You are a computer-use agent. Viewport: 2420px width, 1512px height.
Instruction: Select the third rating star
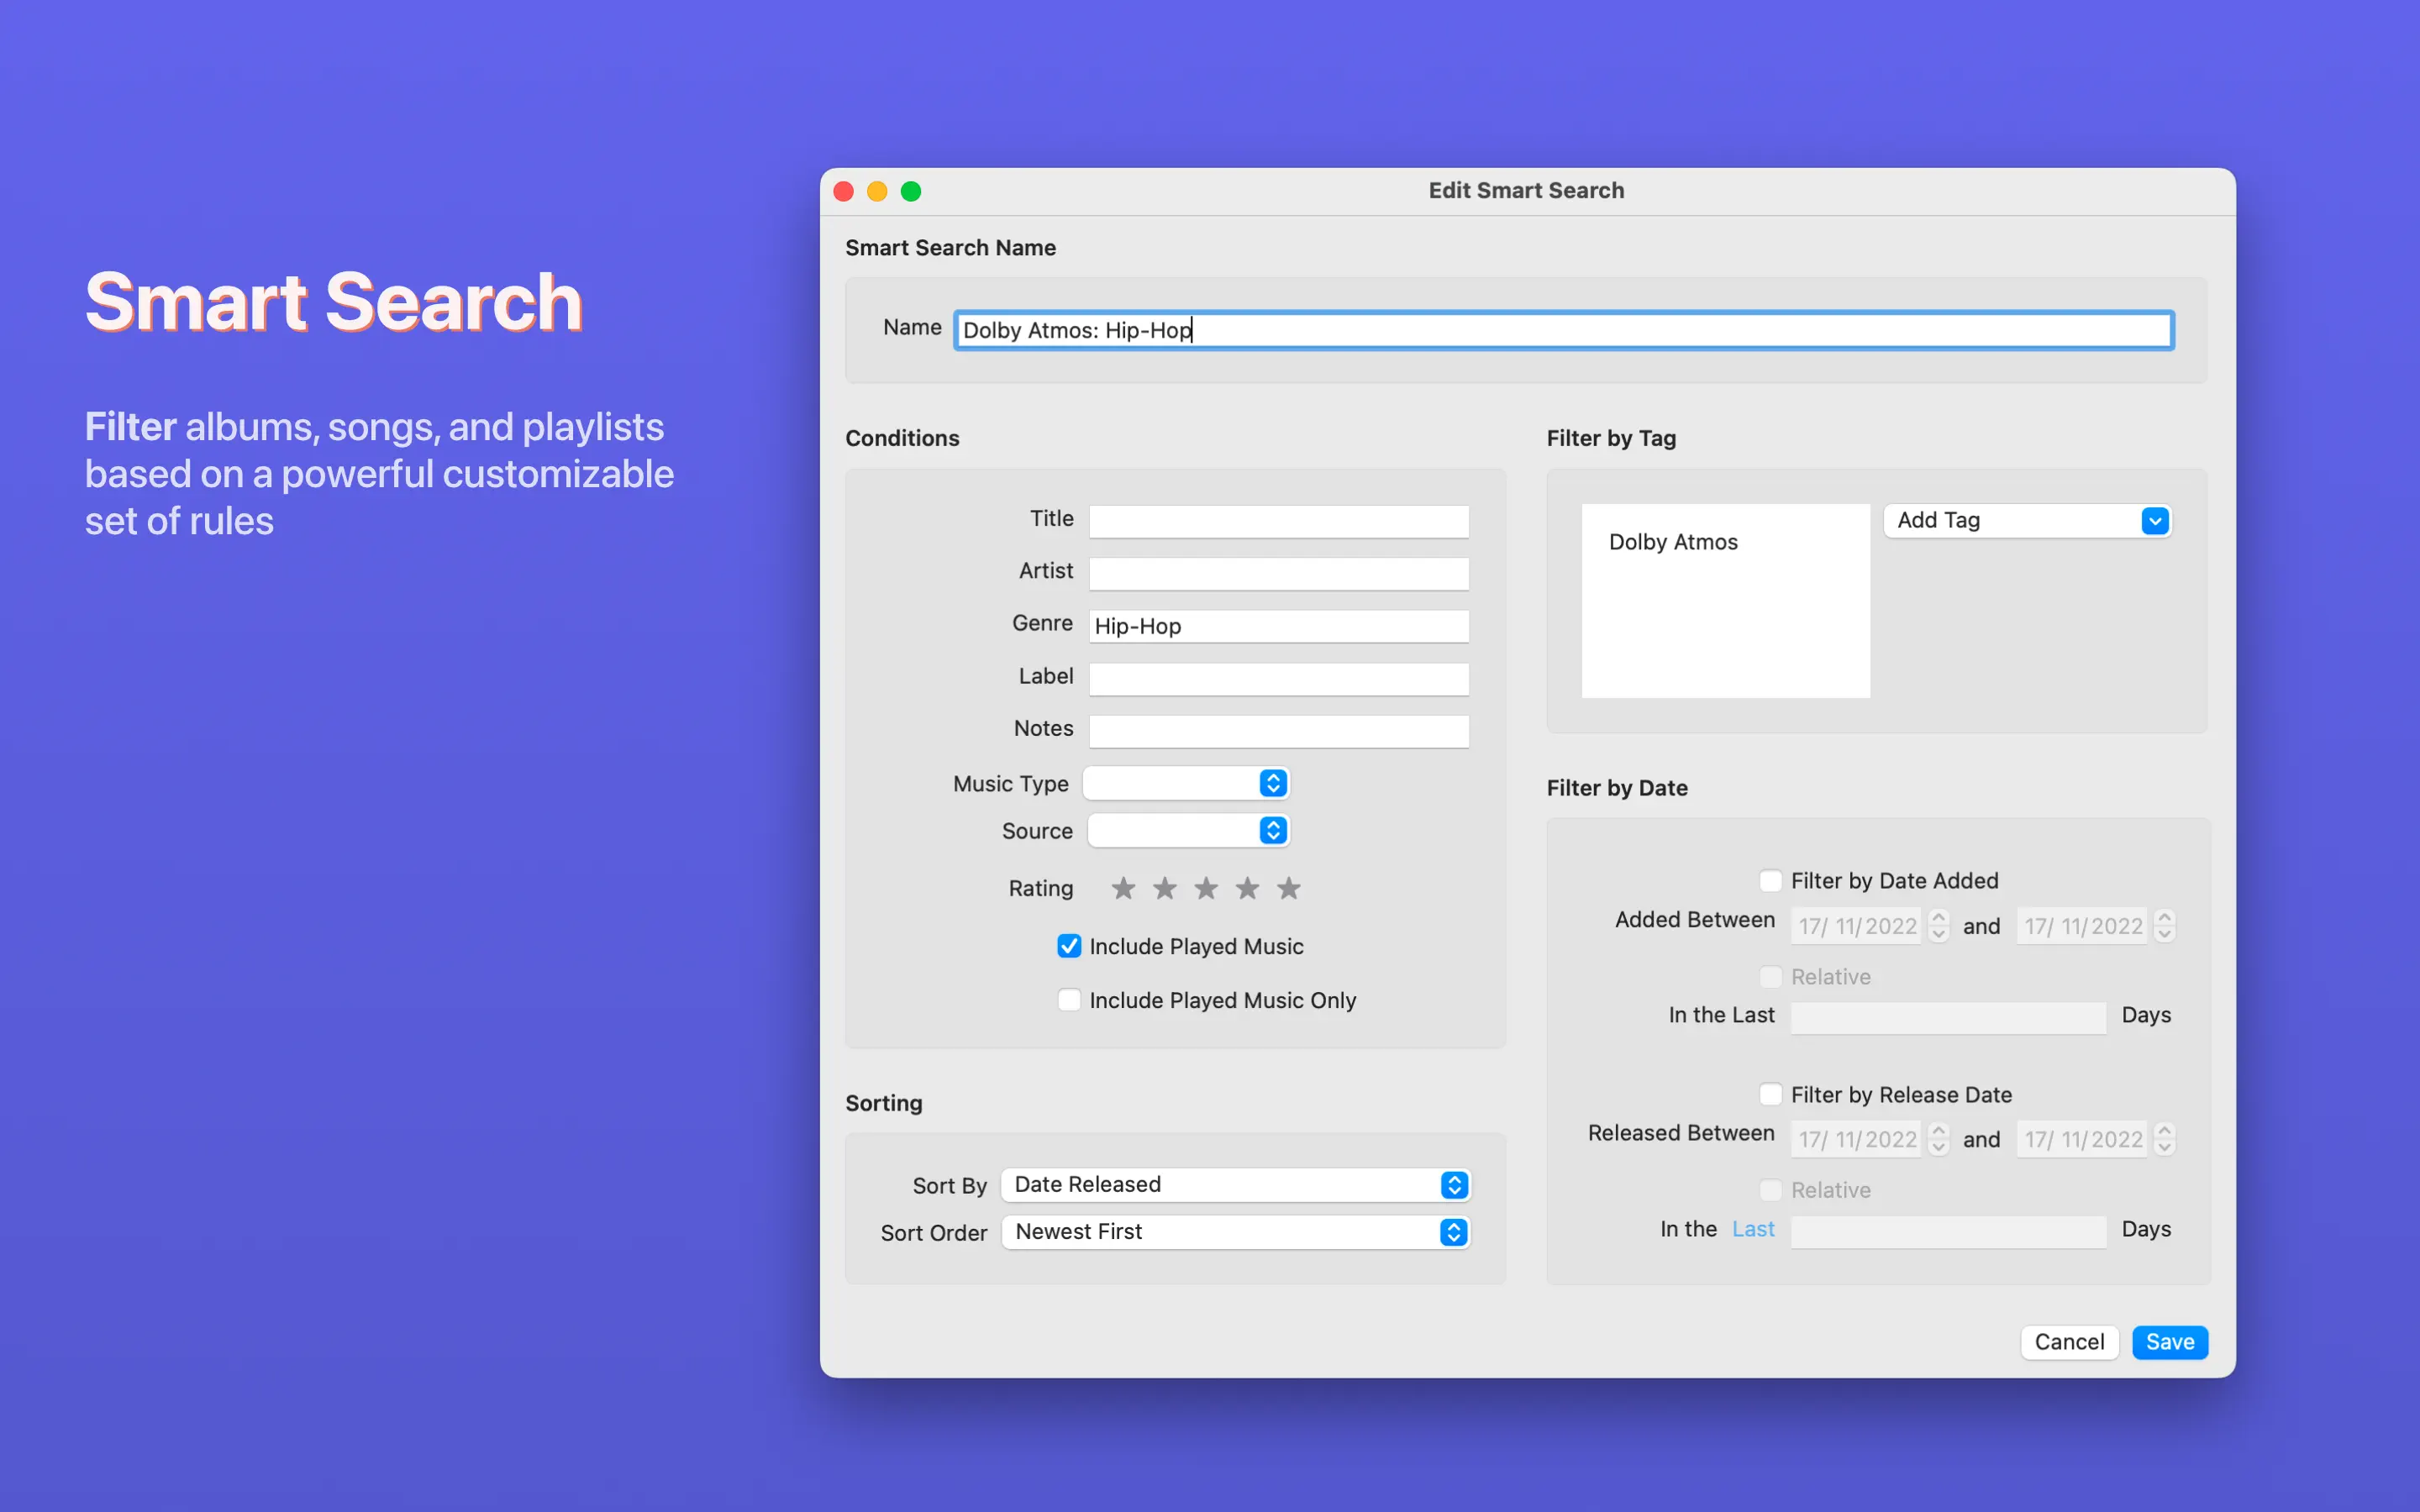click(1206, 888)
